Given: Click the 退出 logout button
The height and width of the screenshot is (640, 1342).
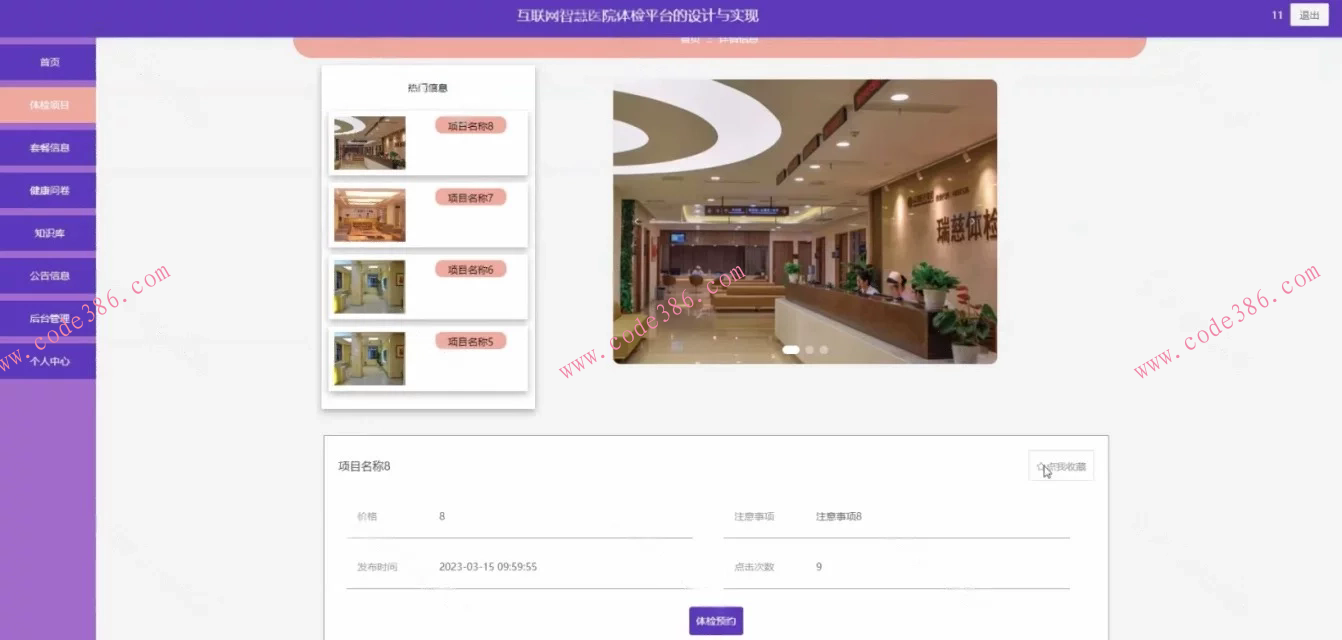Looking at the screenshot, I should point(1310,15).
